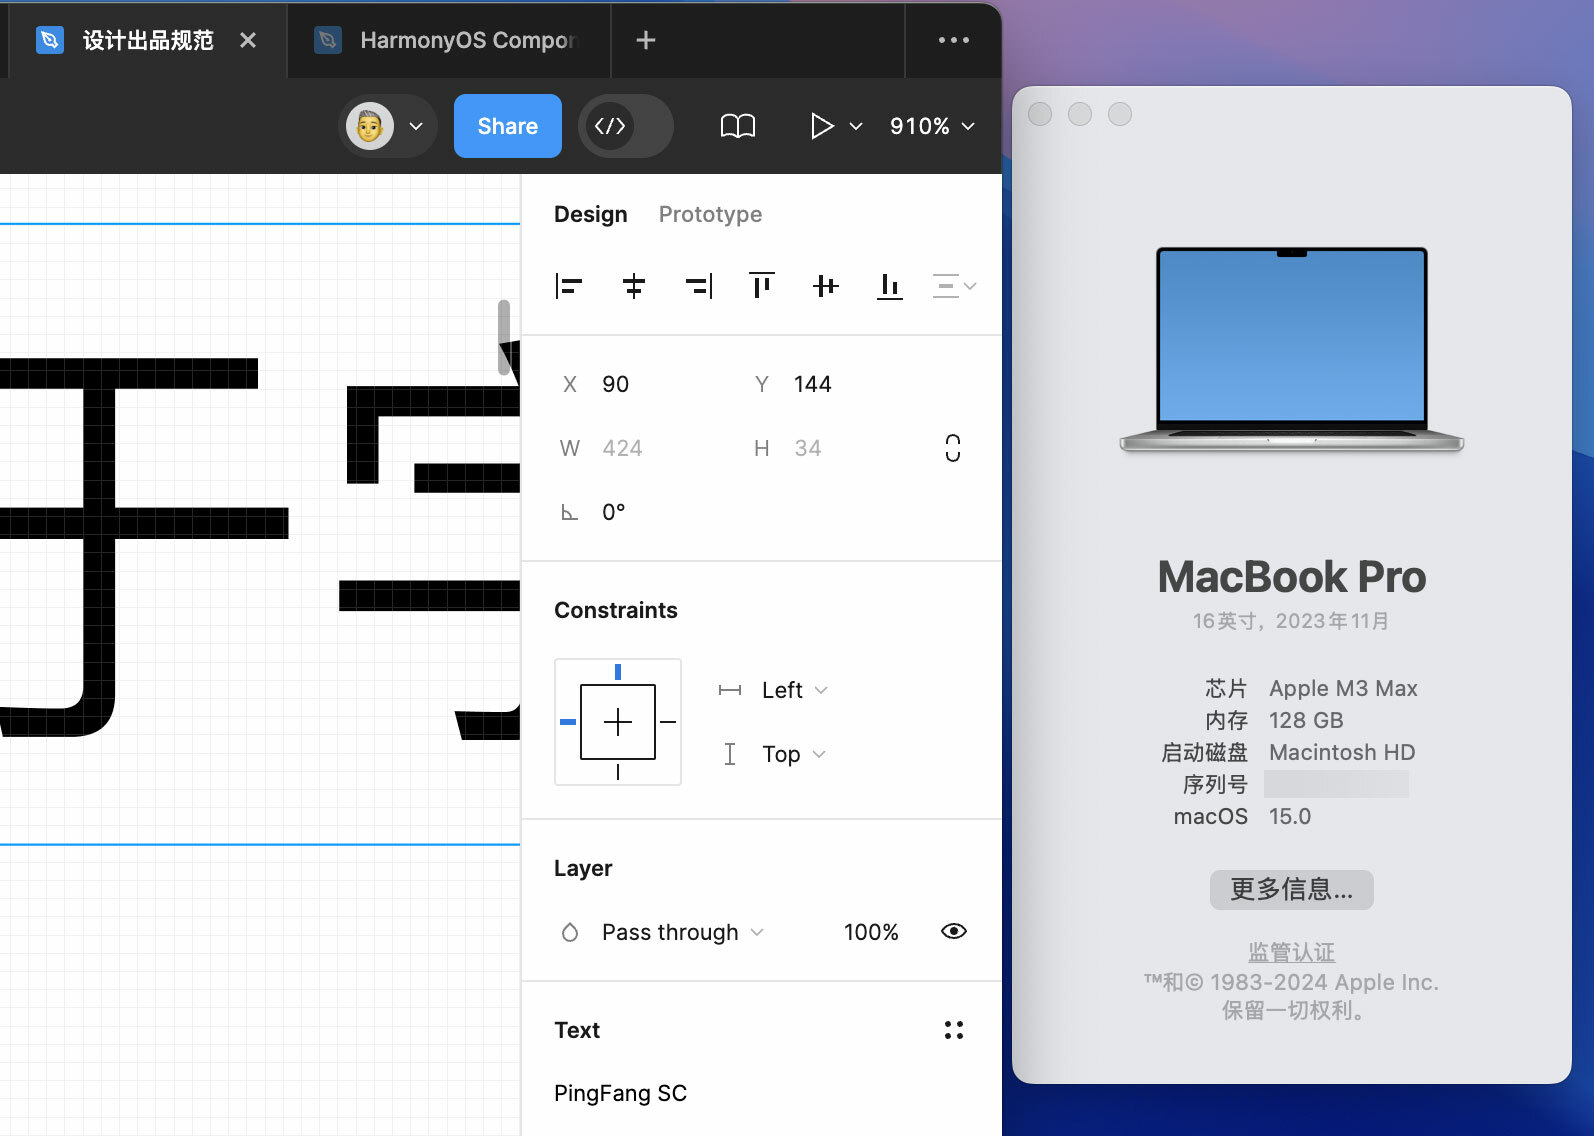
Task: Click the blend mode droplet icon
Action: click(570, 932)
